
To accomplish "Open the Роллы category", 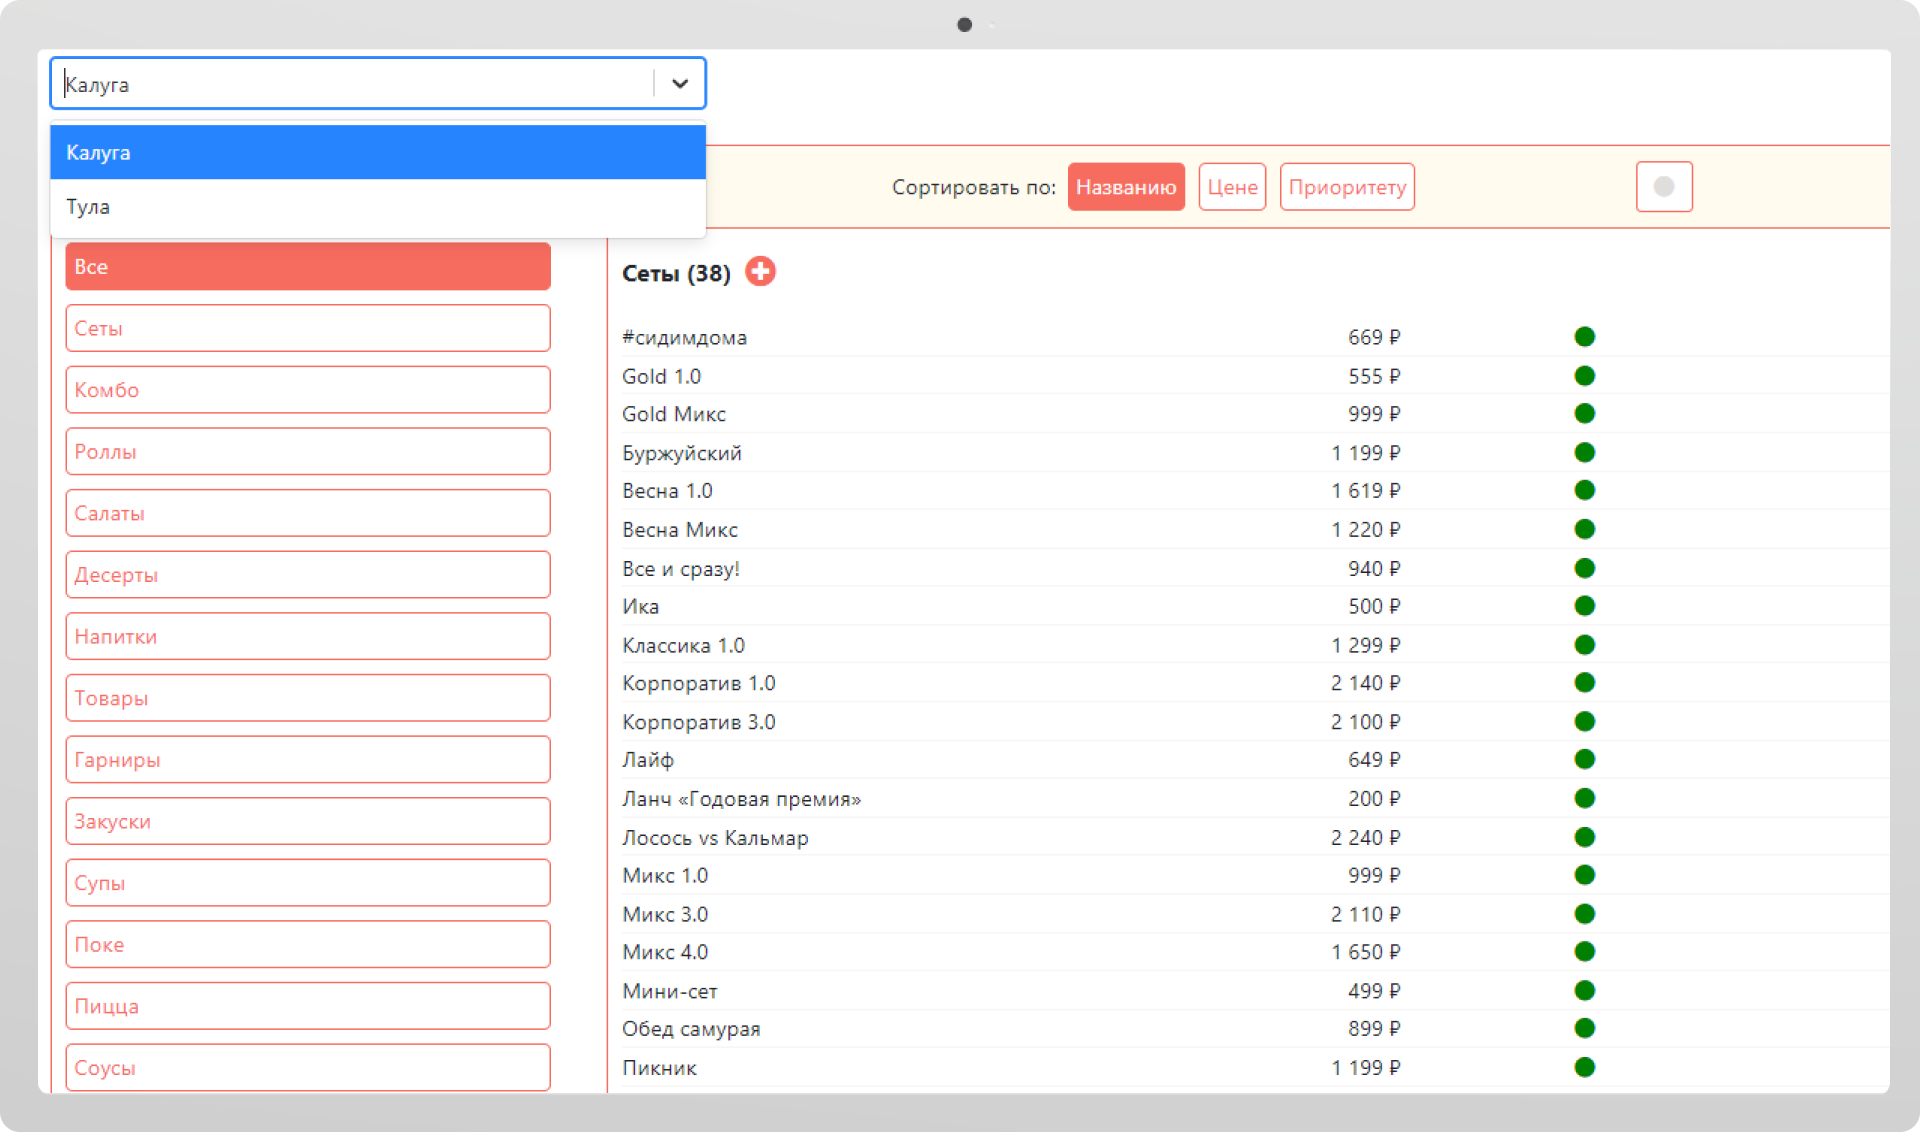I will tap(308, 452).
